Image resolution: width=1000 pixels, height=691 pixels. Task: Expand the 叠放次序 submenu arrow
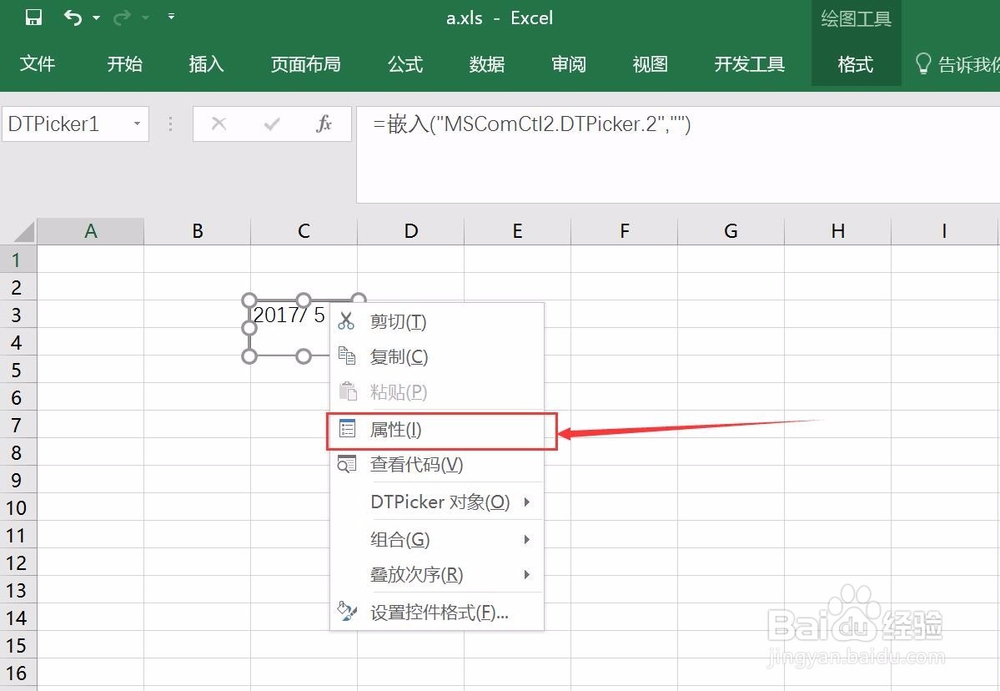click(527, 575)
